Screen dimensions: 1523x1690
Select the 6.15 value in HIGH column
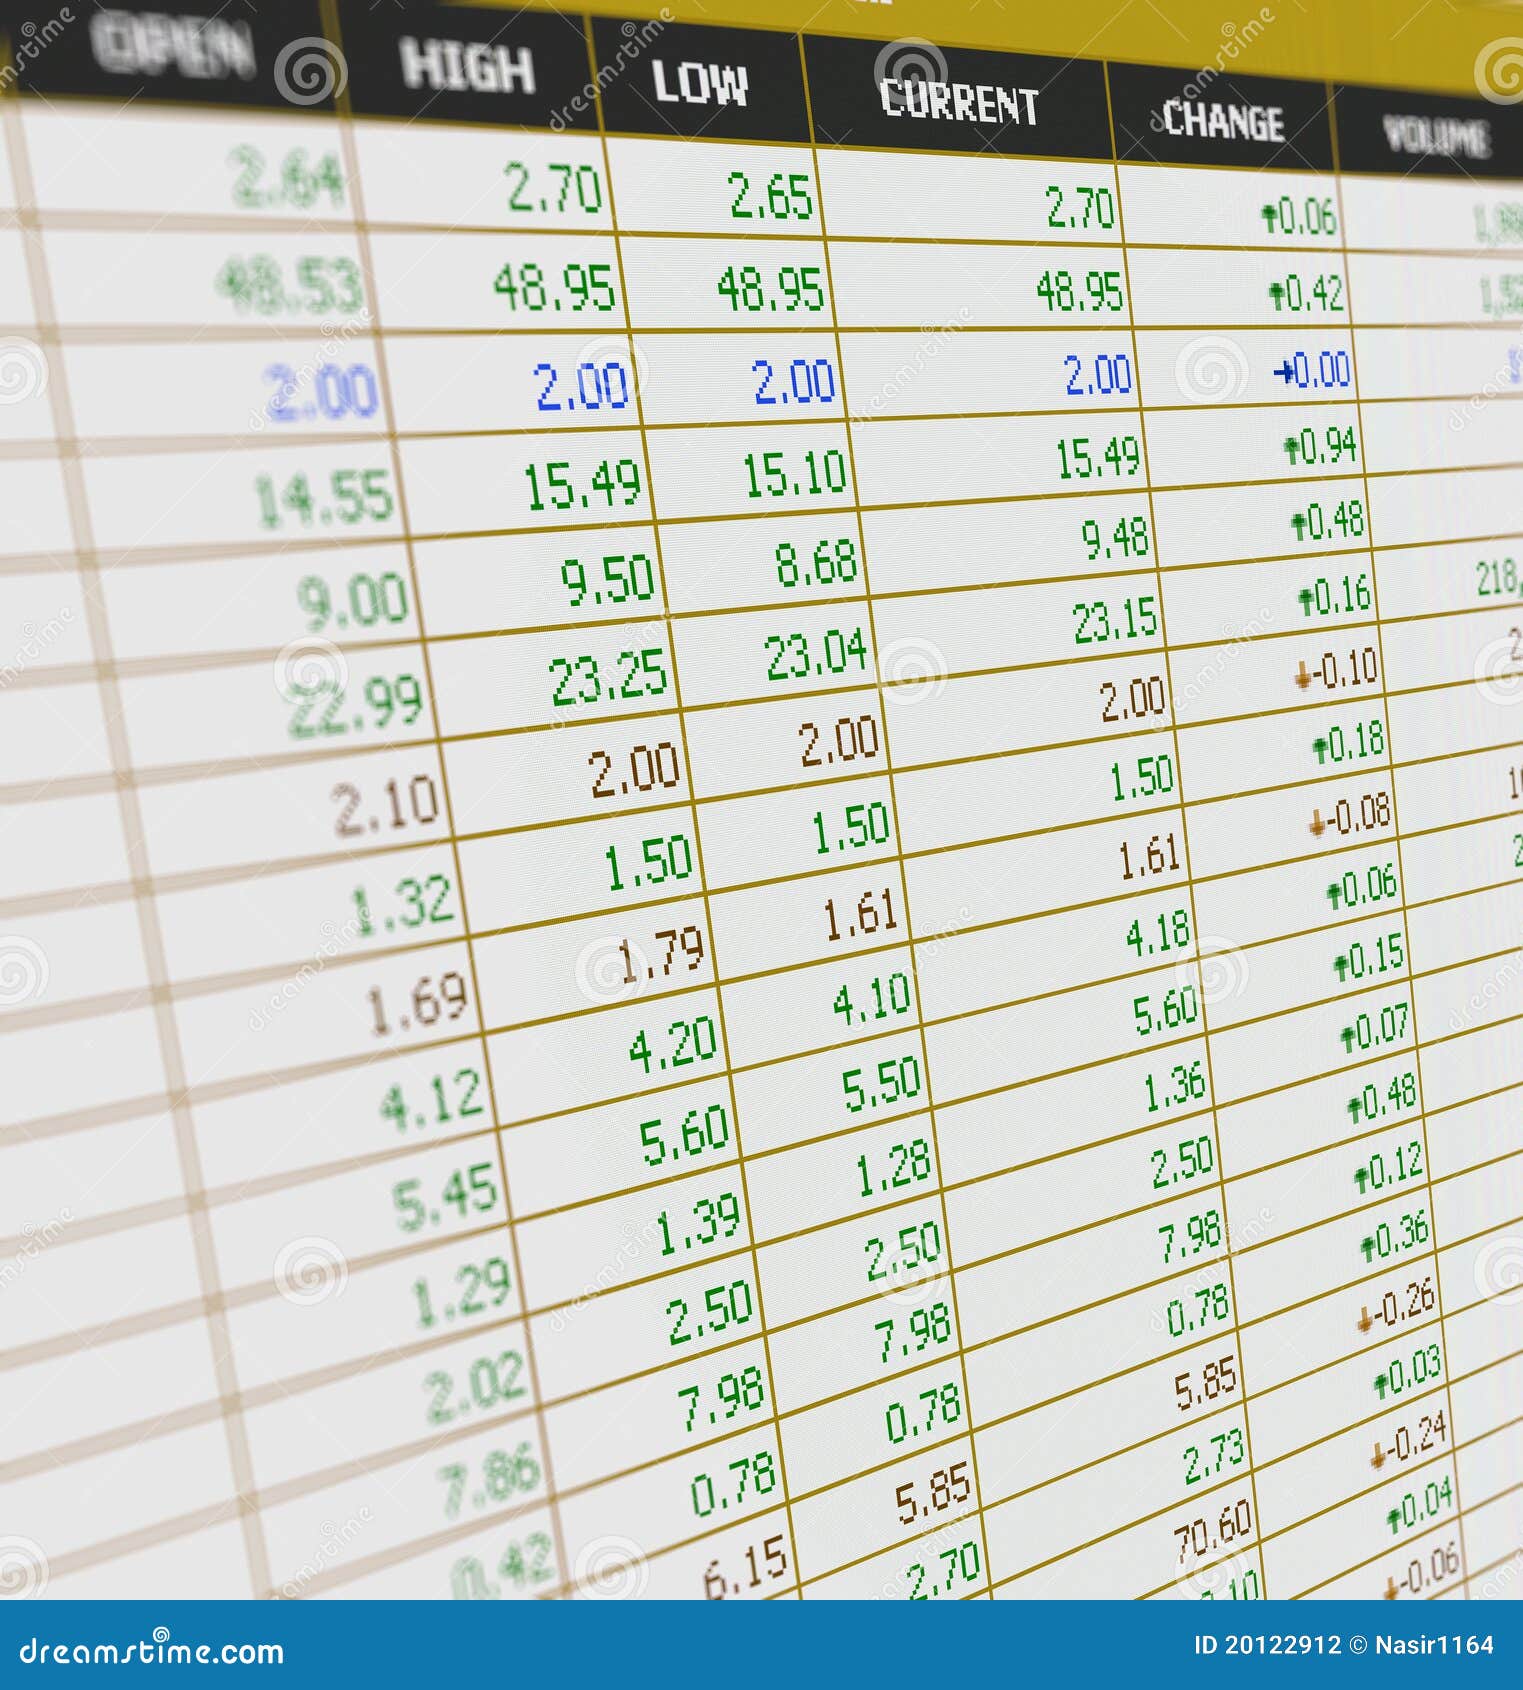tap(746, 1566)
